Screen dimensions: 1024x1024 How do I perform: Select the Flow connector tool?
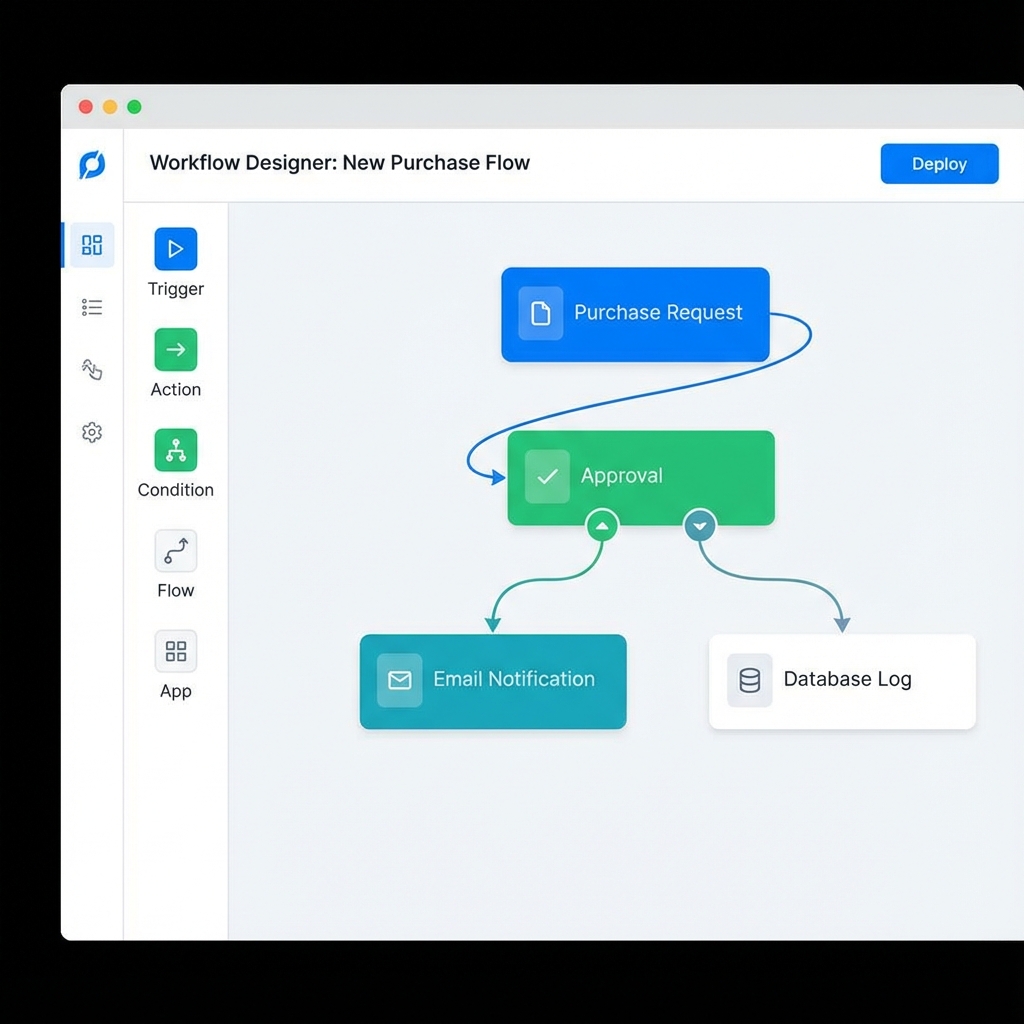point(175,550)
